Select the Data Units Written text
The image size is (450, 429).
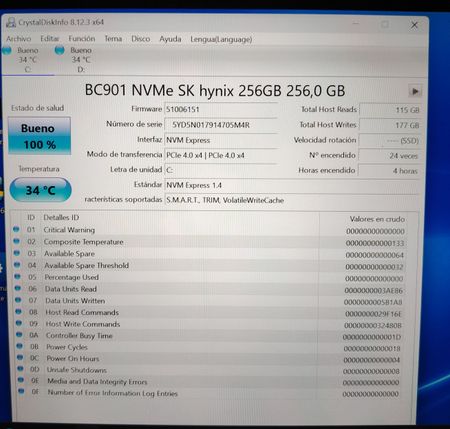[x=75, y=300]
